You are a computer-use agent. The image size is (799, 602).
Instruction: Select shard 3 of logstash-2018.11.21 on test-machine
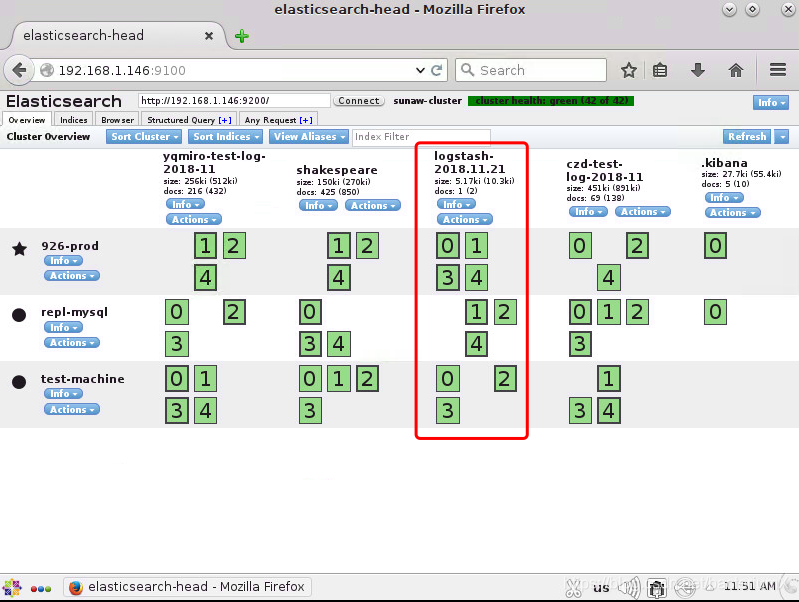point(447,410)
